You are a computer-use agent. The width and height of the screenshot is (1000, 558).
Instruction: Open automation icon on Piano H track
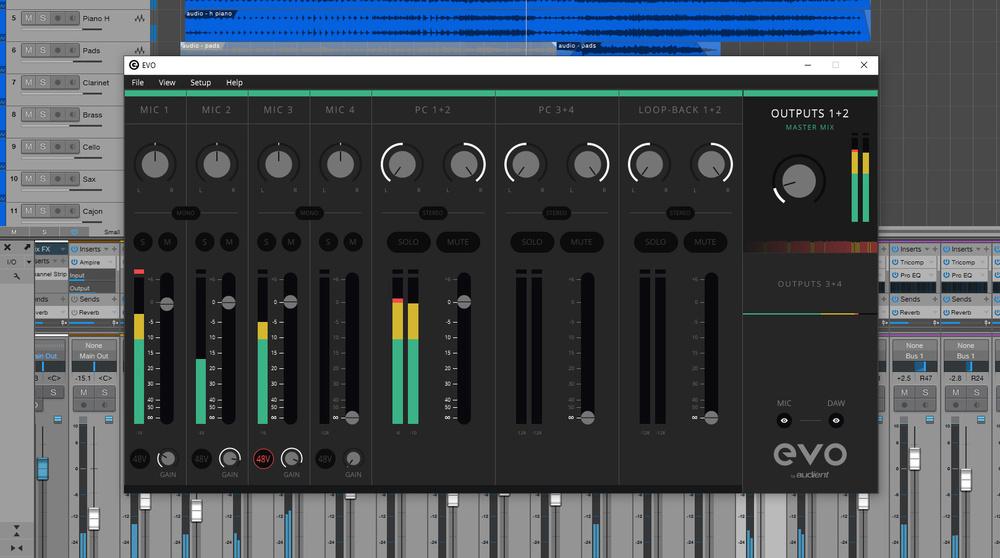tap(140, 18)
